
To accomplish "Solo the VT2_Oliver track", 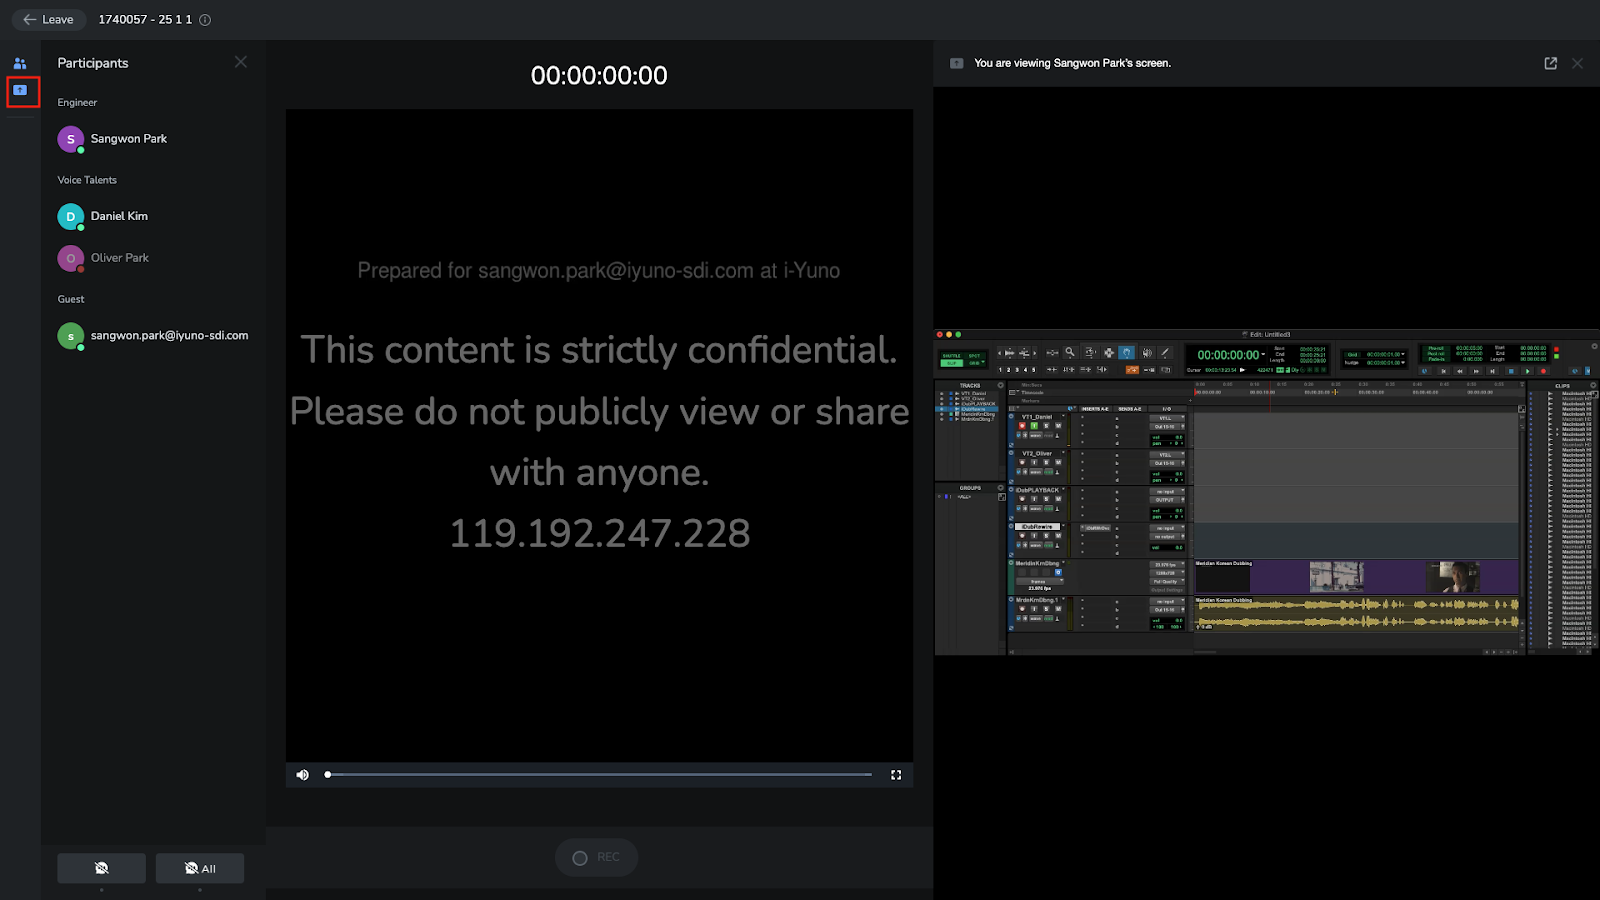I will (1046, 462).
